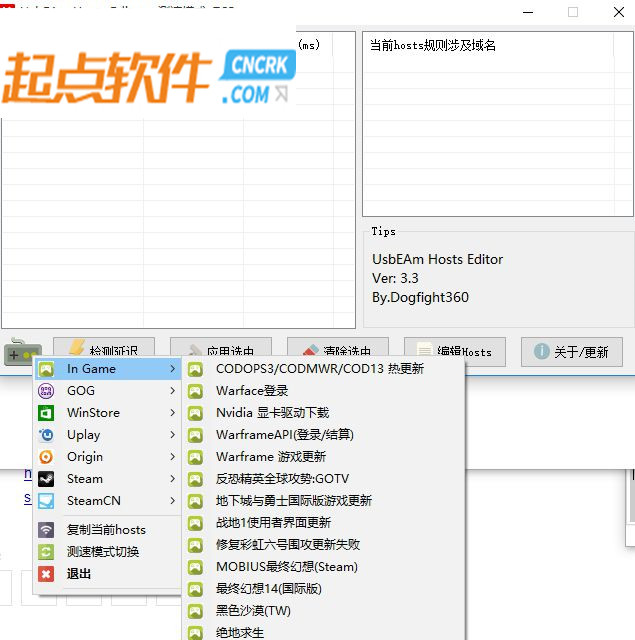Open the GOG menu entry
635x640 pixels.
point(108,391)
